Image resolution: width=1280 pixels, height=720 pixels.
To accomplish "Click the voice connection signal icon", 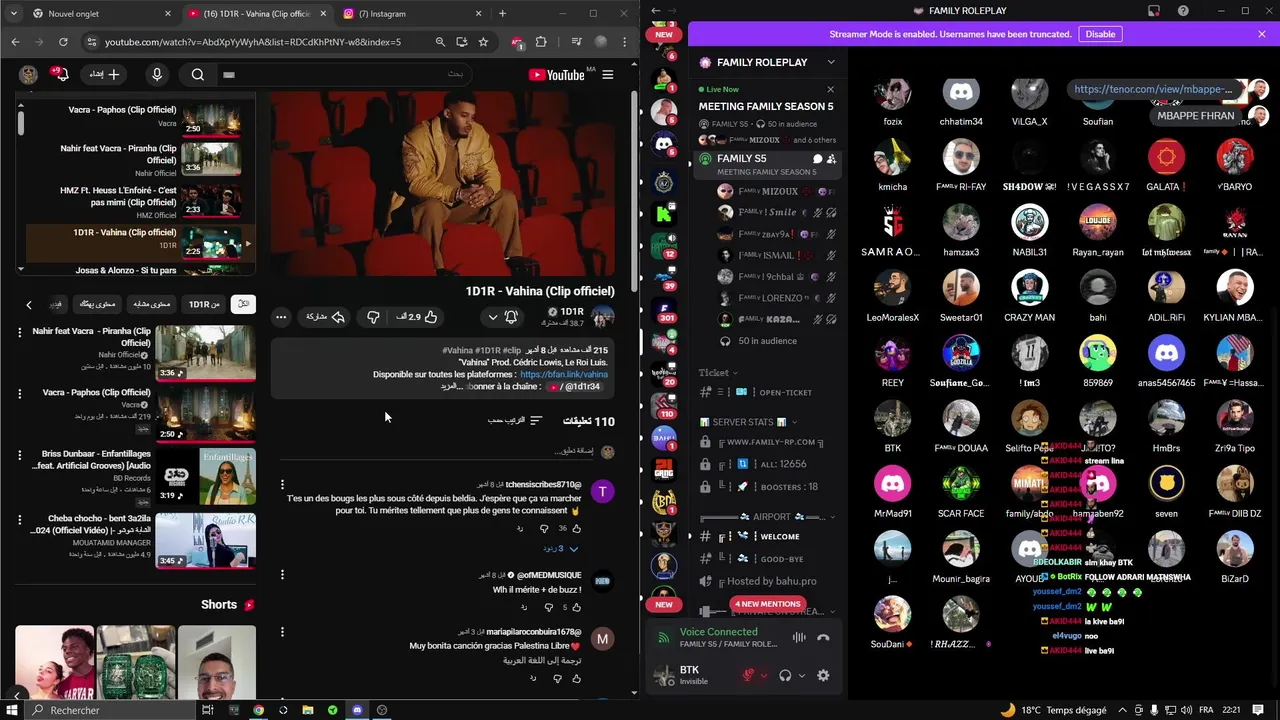I will tap(663, 637).
